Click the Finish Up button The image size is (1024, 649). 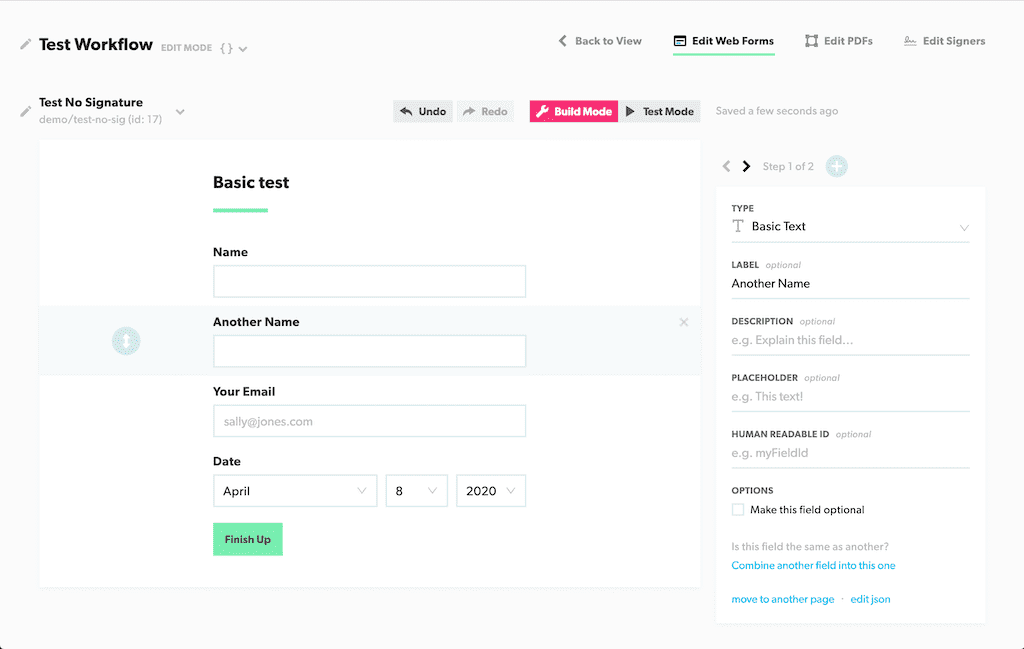pyautogui.click(x=248, y=539)
